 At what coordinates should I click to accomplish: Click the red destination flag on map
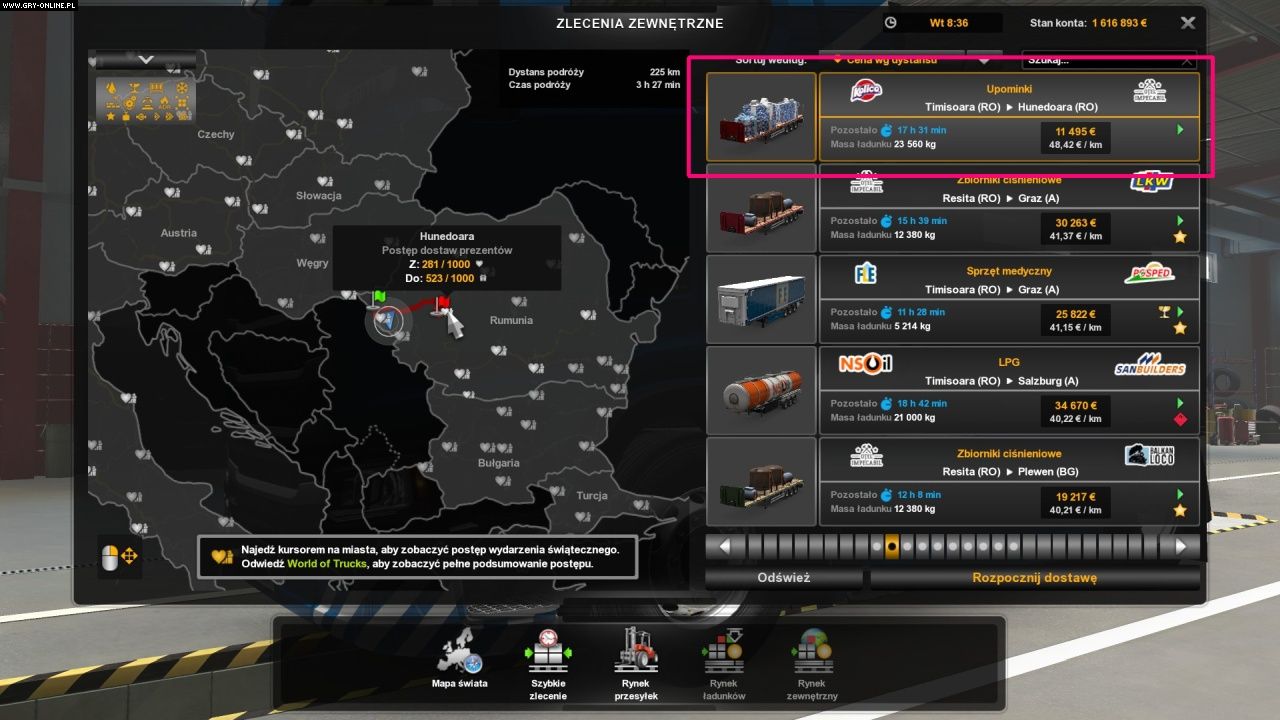443,304
